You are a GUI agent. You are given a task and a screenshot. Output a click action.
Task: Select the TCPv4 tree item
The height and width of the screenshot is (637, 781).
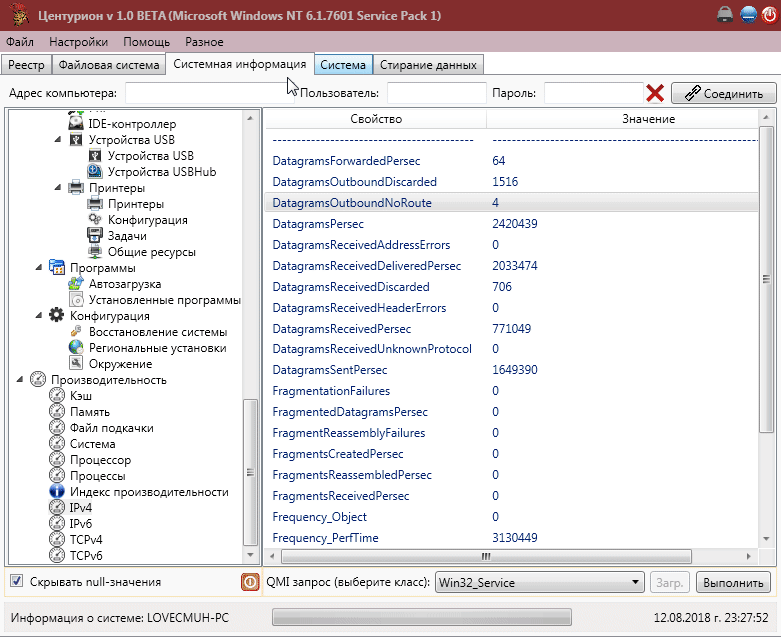(86, 539)
